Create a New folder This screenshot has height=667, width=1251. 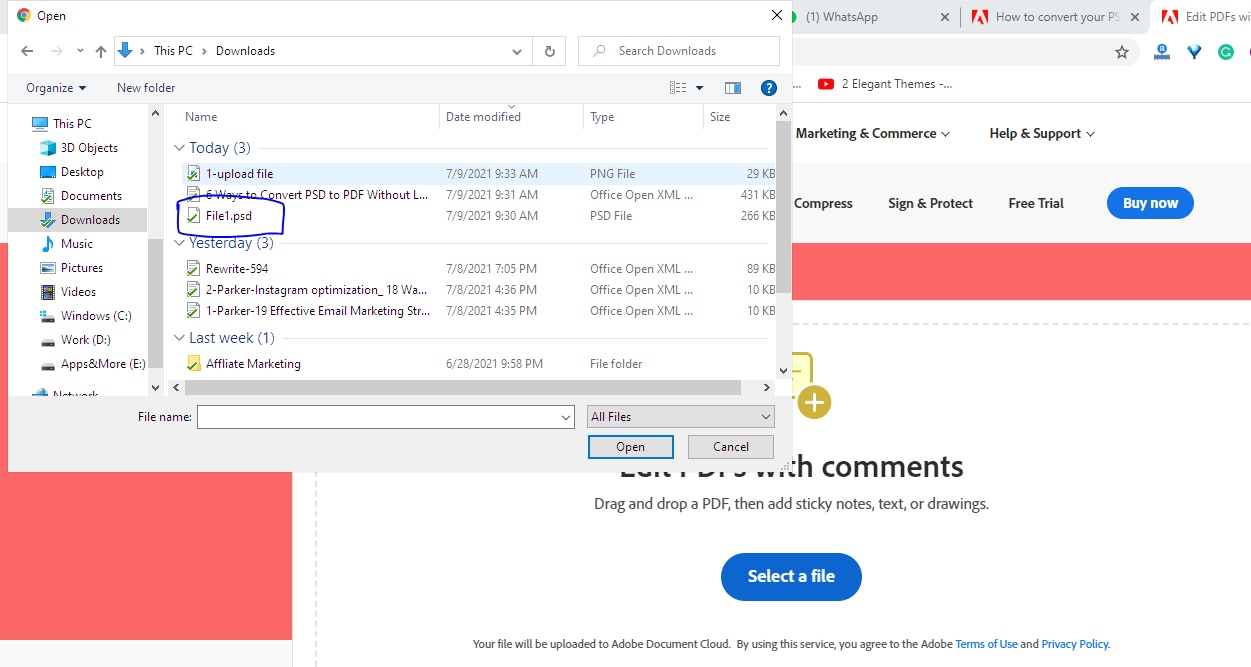[146, 88]
